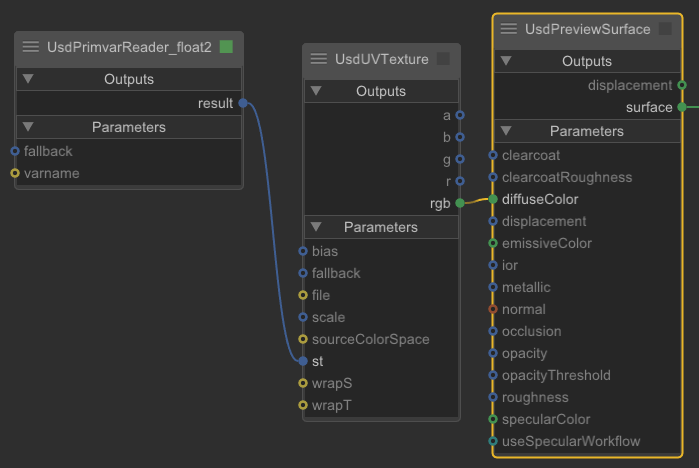Image resolution: width=699 pixels, height=468 pixels.
Task: Click the st input port on UsdUVTexture
Action: coord(303,361)
